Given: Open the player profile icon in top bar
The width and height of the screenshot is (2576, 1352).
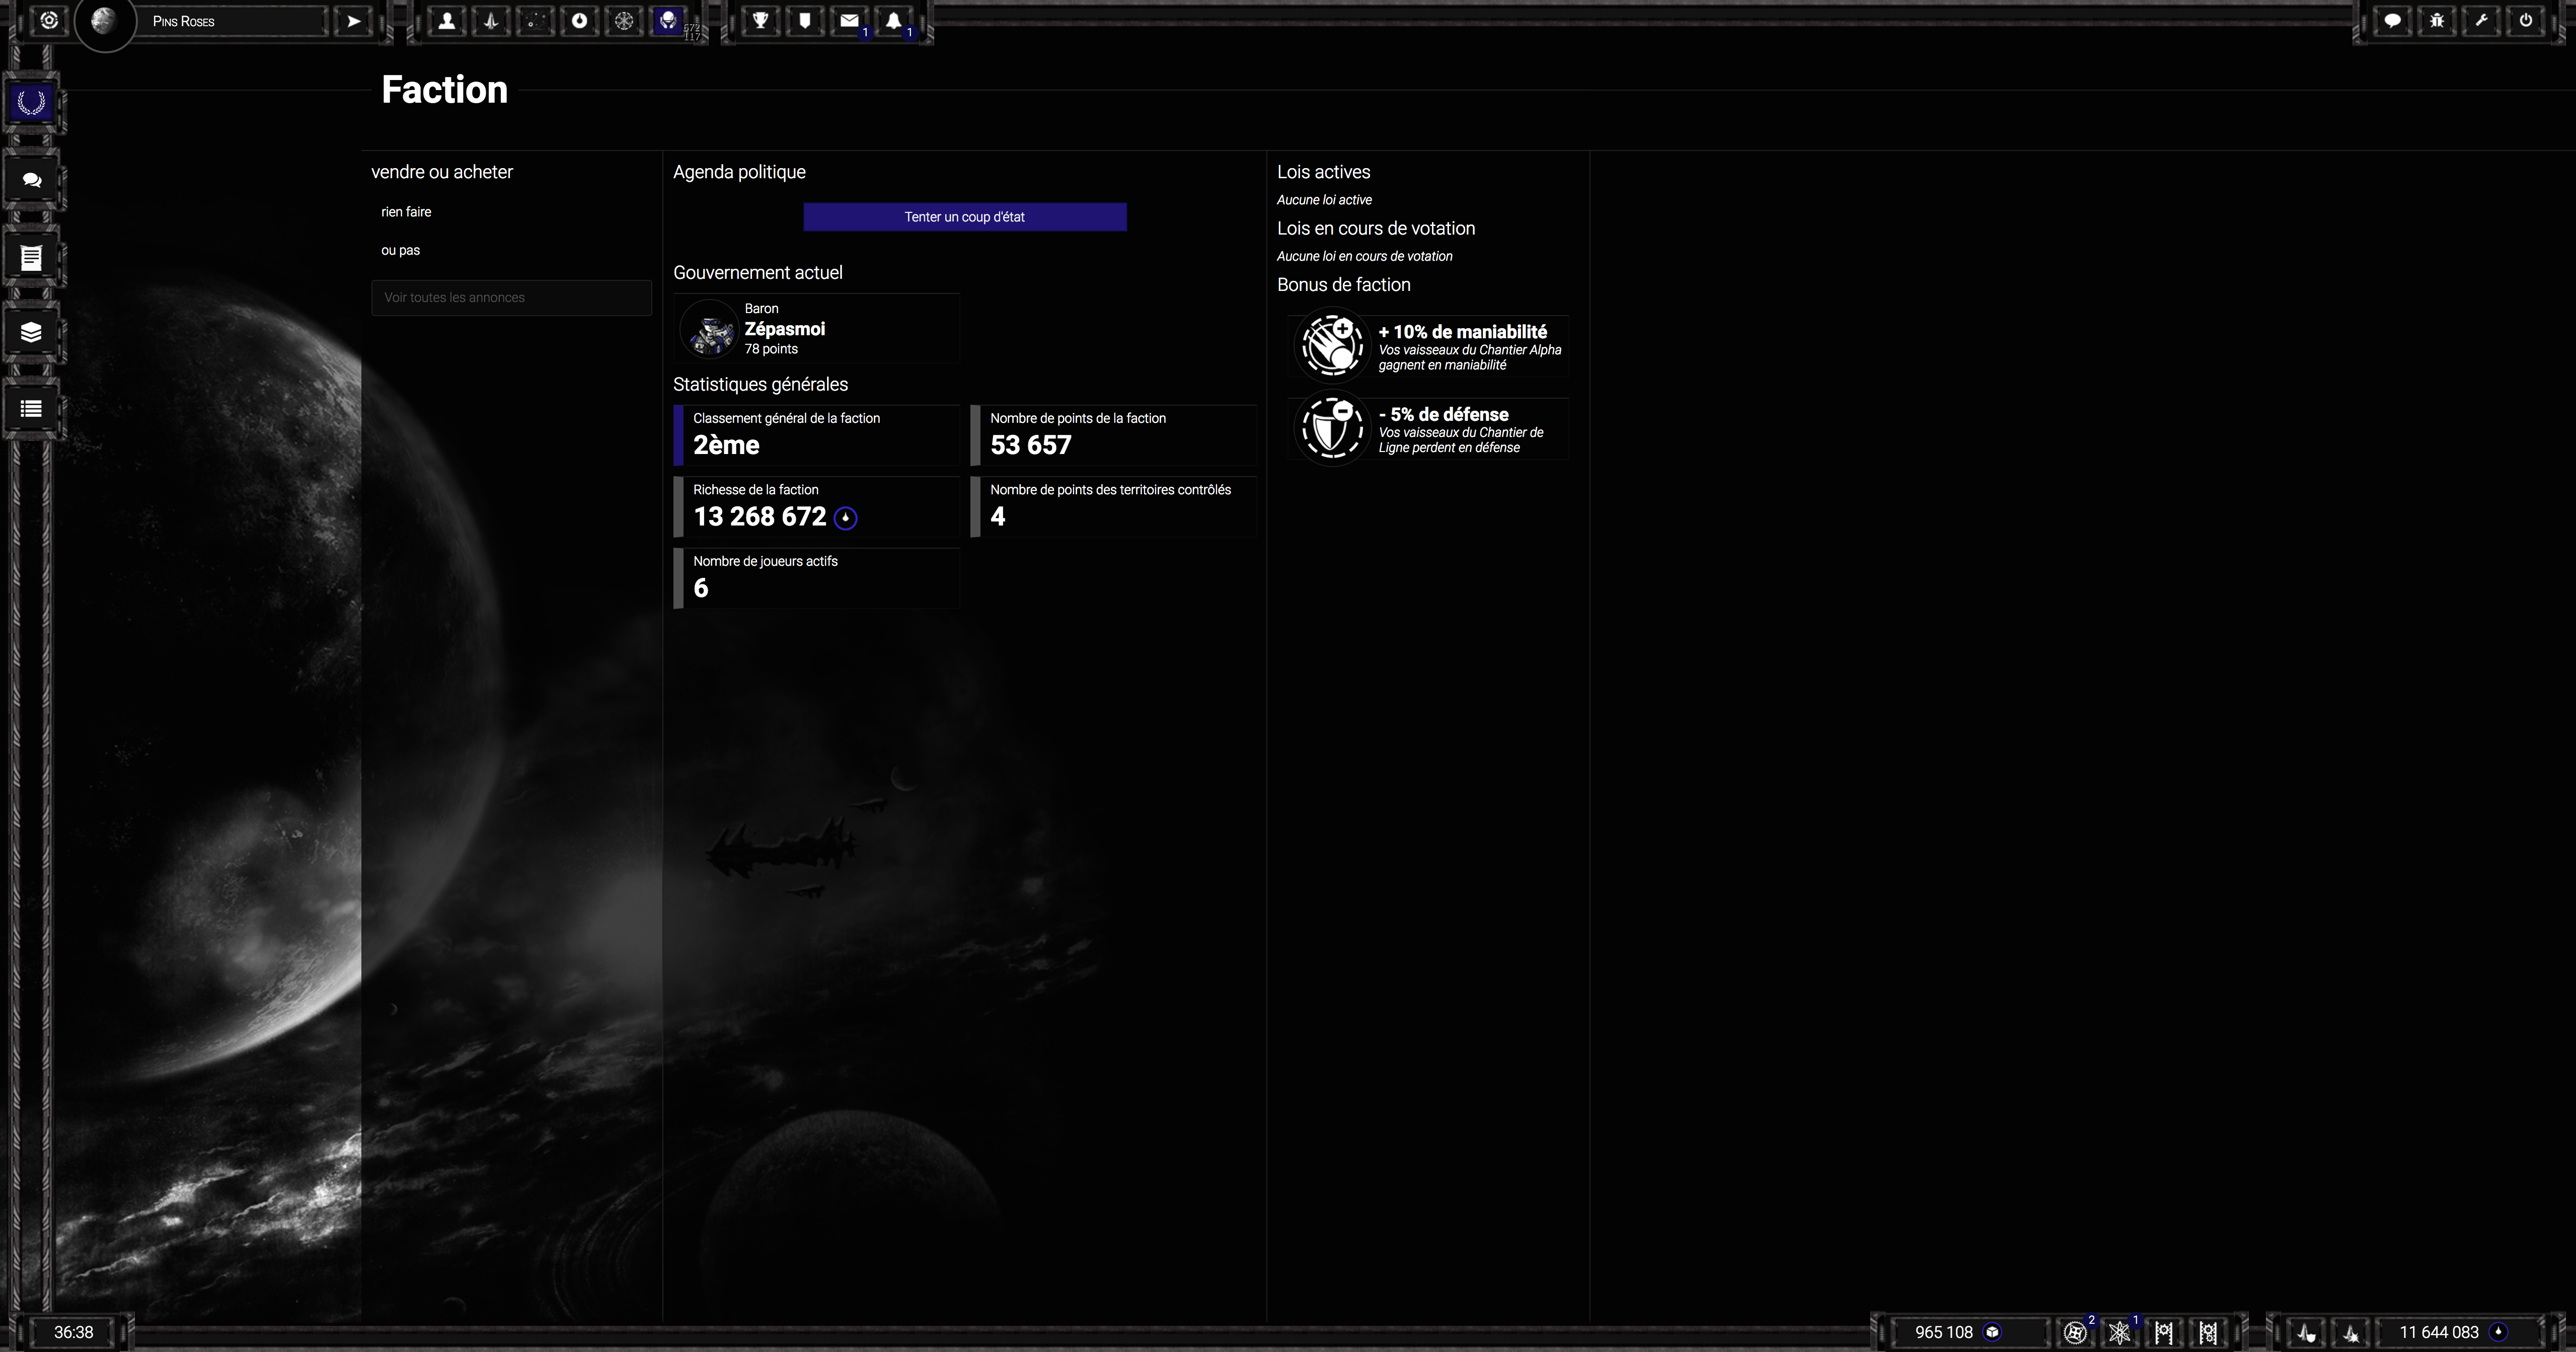Looking at the screenshot, I should (x=447, y=21).
